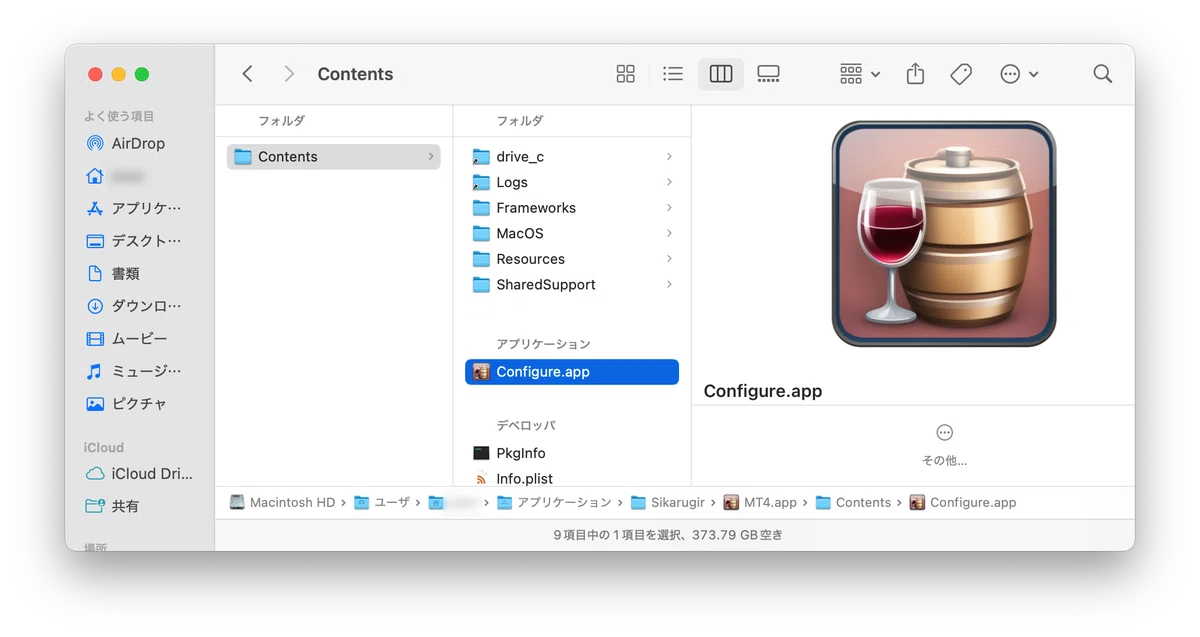Switch to column view
The width and height of the screenshot is (1200, 637).
(721, 74)
